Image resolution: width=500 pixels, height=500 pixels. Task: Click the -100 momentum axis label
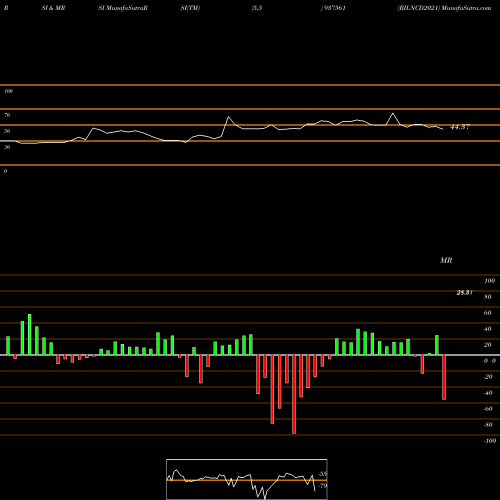pos(490,441)
